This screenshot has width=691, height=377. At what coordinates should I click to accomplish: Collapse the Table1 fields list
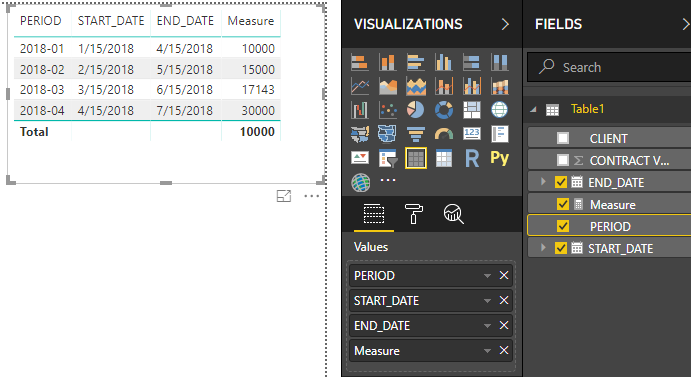[x=534, y=109]
